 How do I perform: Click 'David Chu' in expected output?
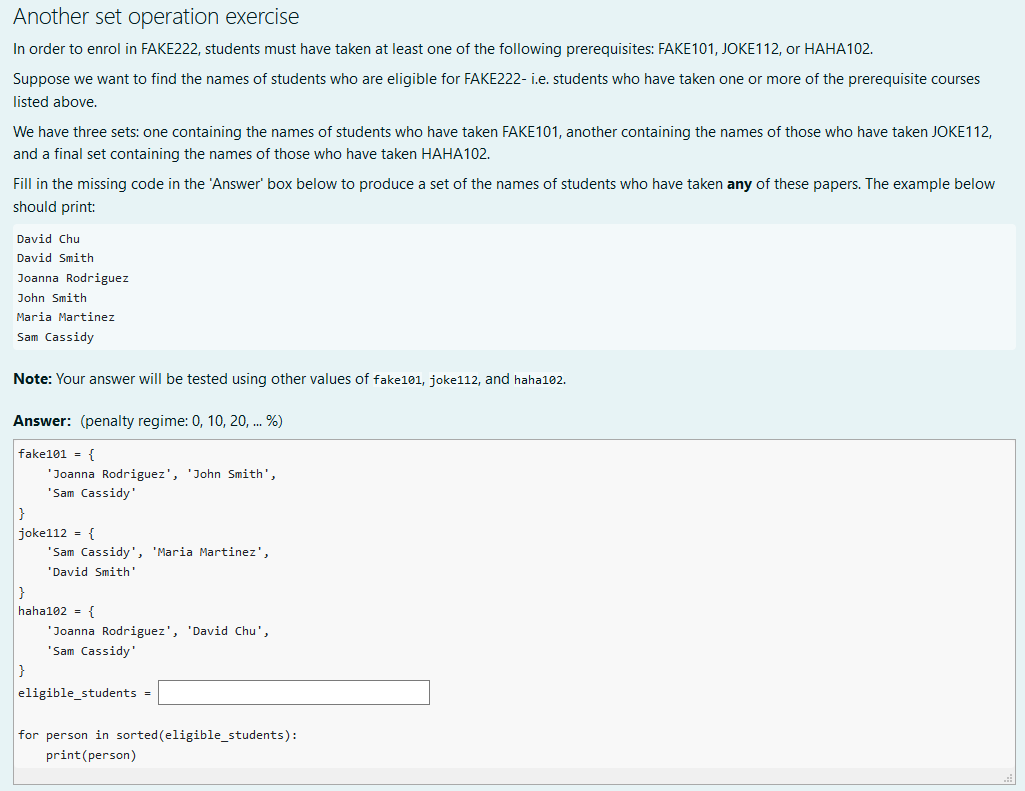48,239
